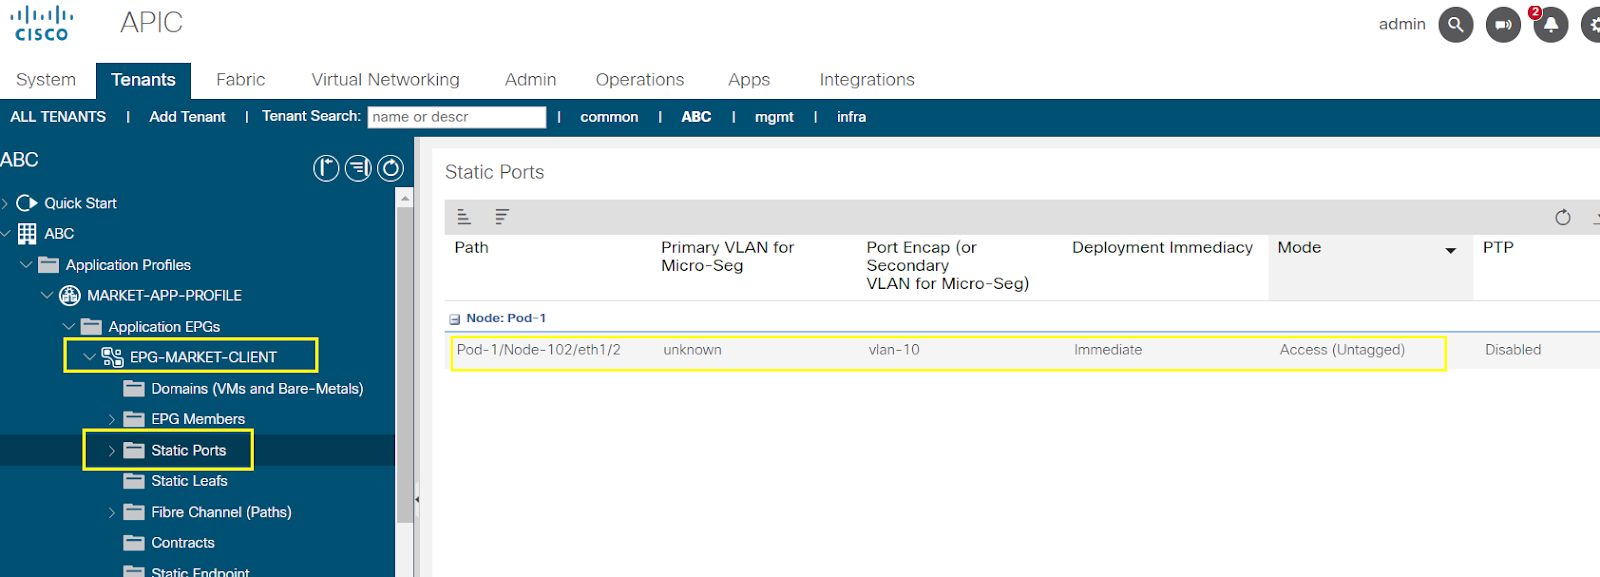Collapse MARKET-APP-PROFILE chevron
This screenshot has height=577, width=1600.
coord(47,296)
